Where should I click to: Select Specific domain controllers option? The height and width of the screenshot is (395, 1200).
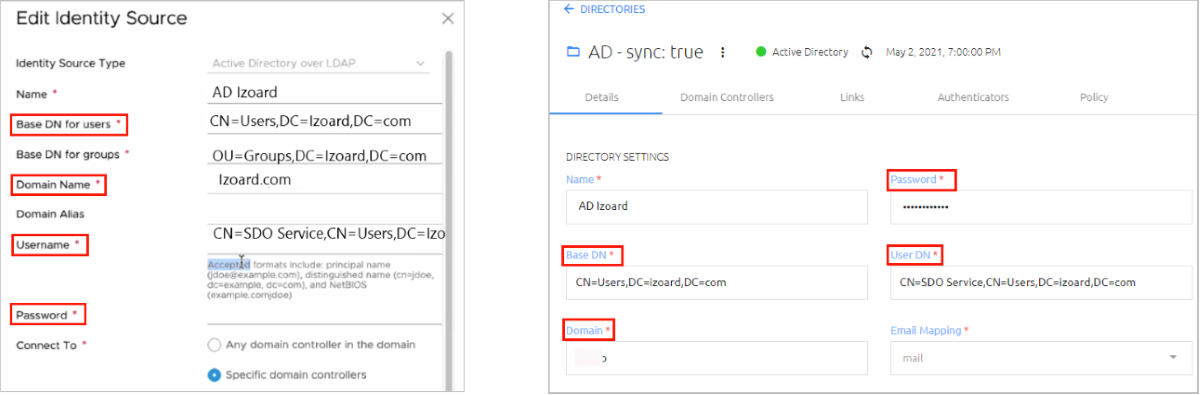pyautogui.click(x=214, y=375)
